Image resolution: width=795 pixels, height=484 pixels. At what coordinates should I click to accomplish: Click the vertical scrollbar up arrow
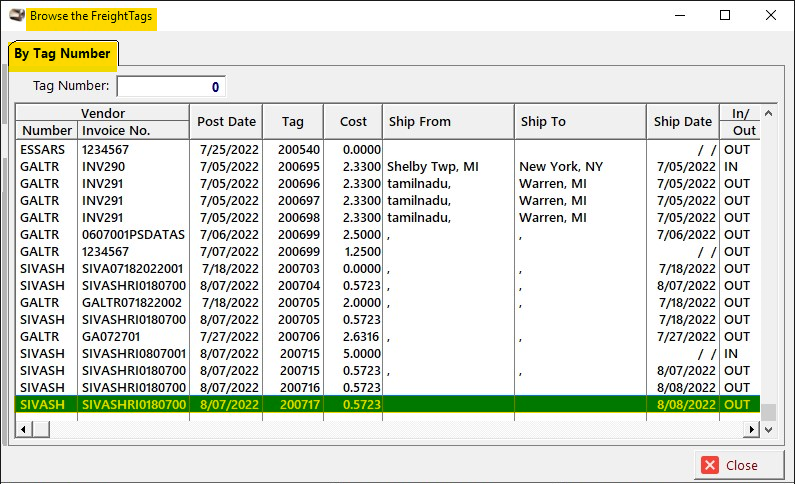point(769,114)
